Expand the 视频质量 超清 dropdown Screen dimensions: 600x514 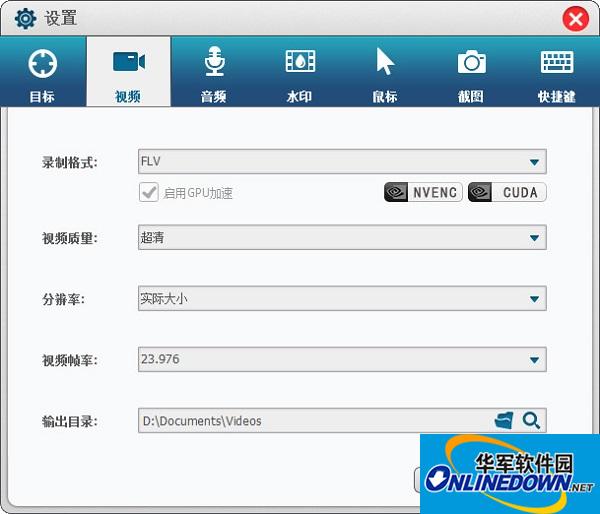[x=342, y=238]
